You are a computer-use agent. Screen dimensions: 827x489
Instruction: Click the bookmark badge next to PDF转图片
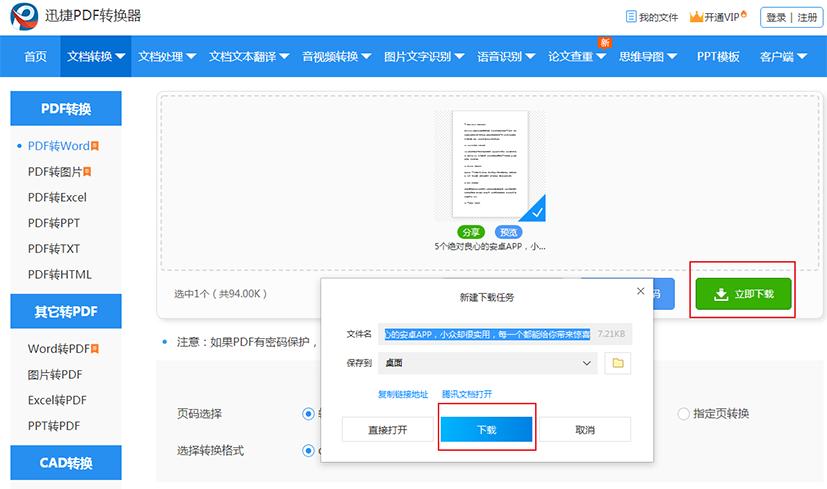tap(87, 172)
